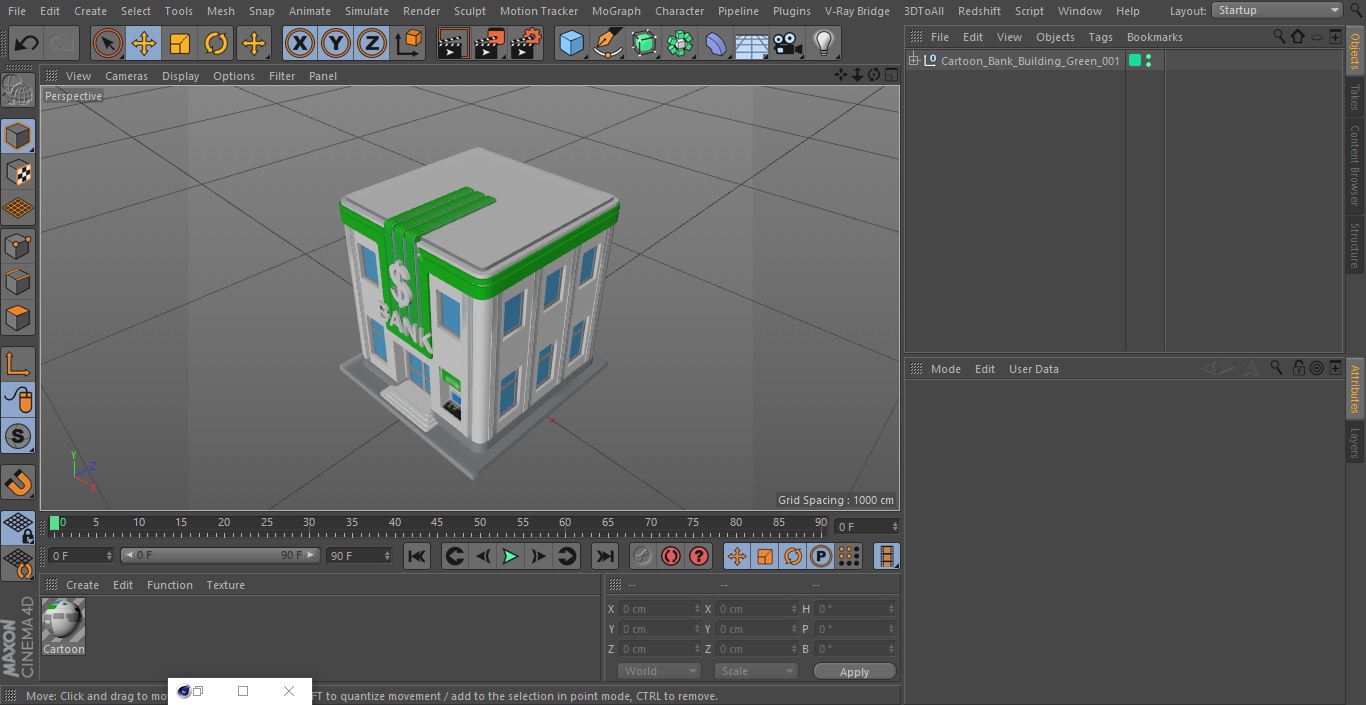
Task: Go to start of animation
Action: [417, 556]
